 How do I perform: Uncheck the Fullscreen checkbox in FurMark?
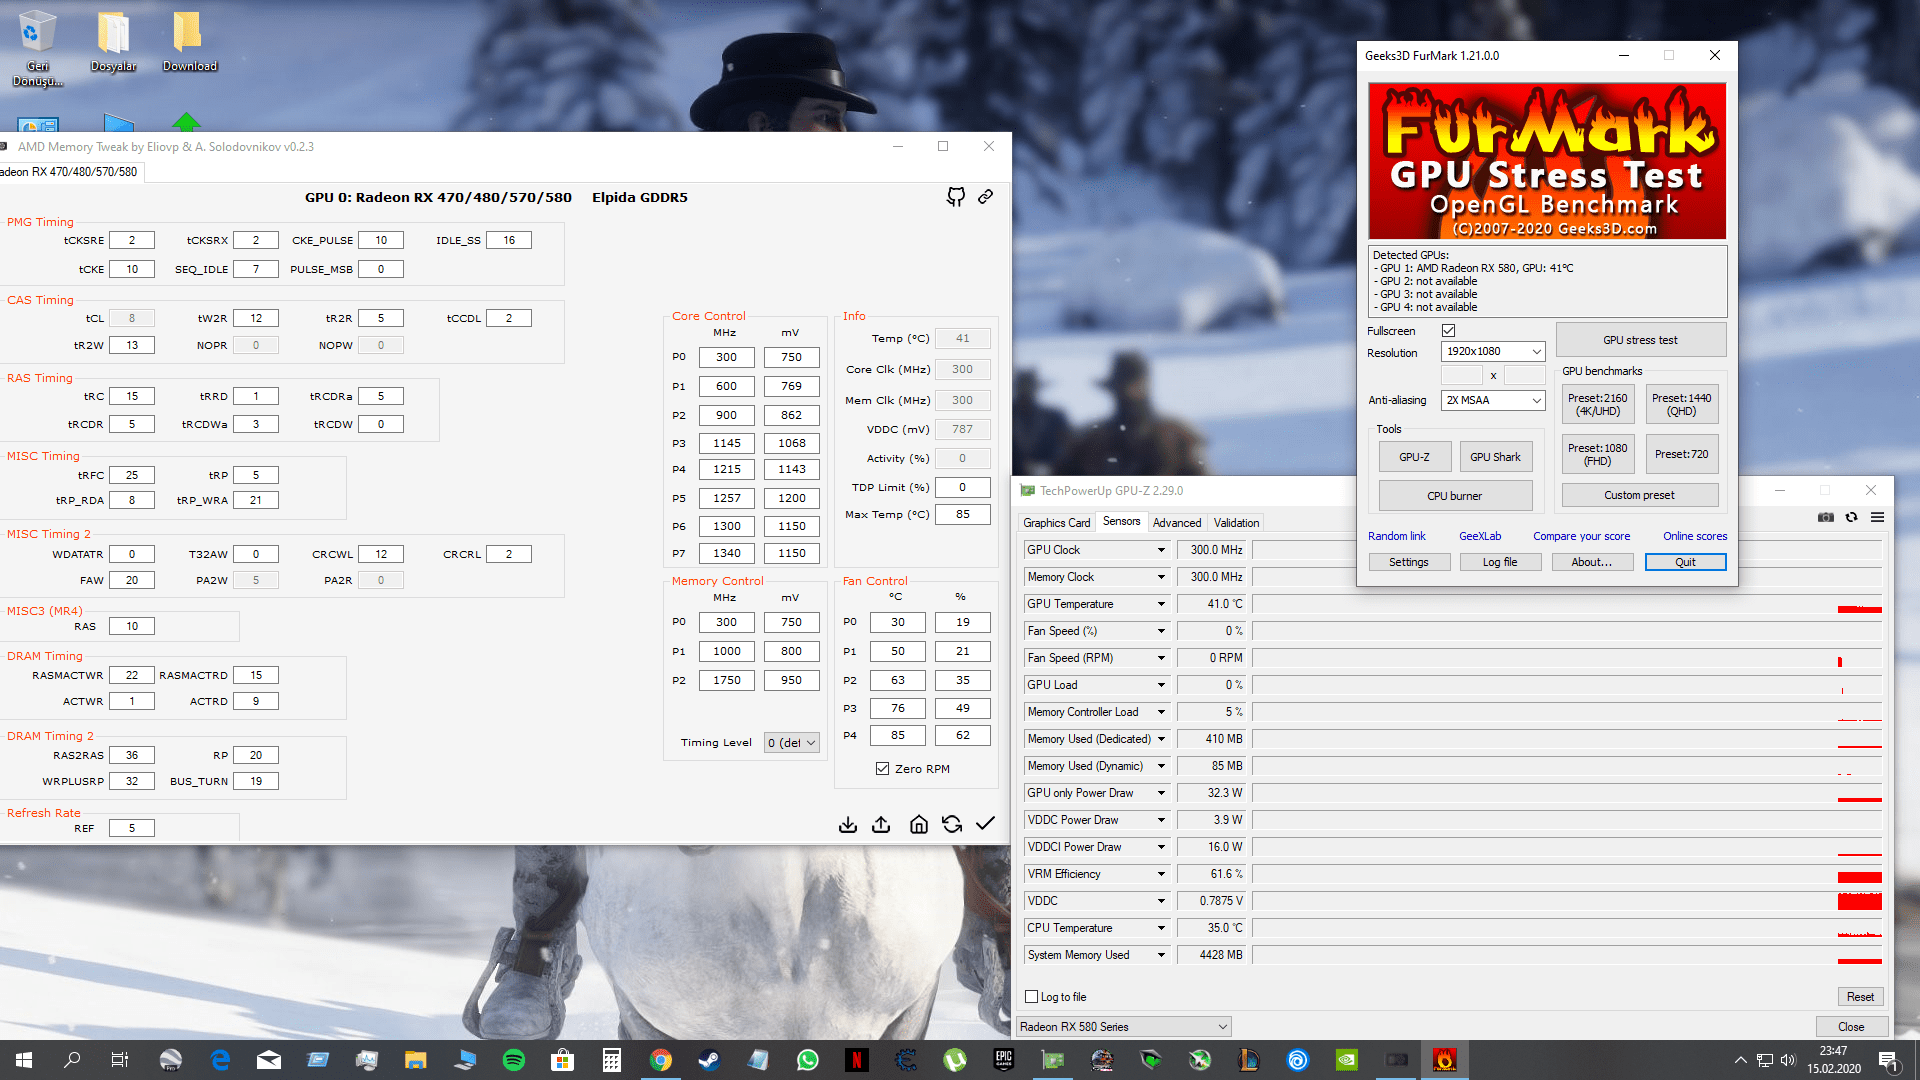[x=1448, y=331]
